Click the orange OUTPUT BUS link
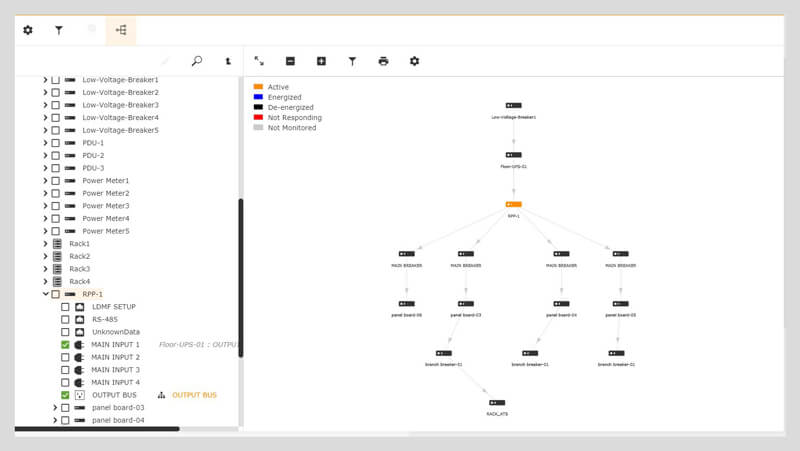 click(x=194, y=395)
